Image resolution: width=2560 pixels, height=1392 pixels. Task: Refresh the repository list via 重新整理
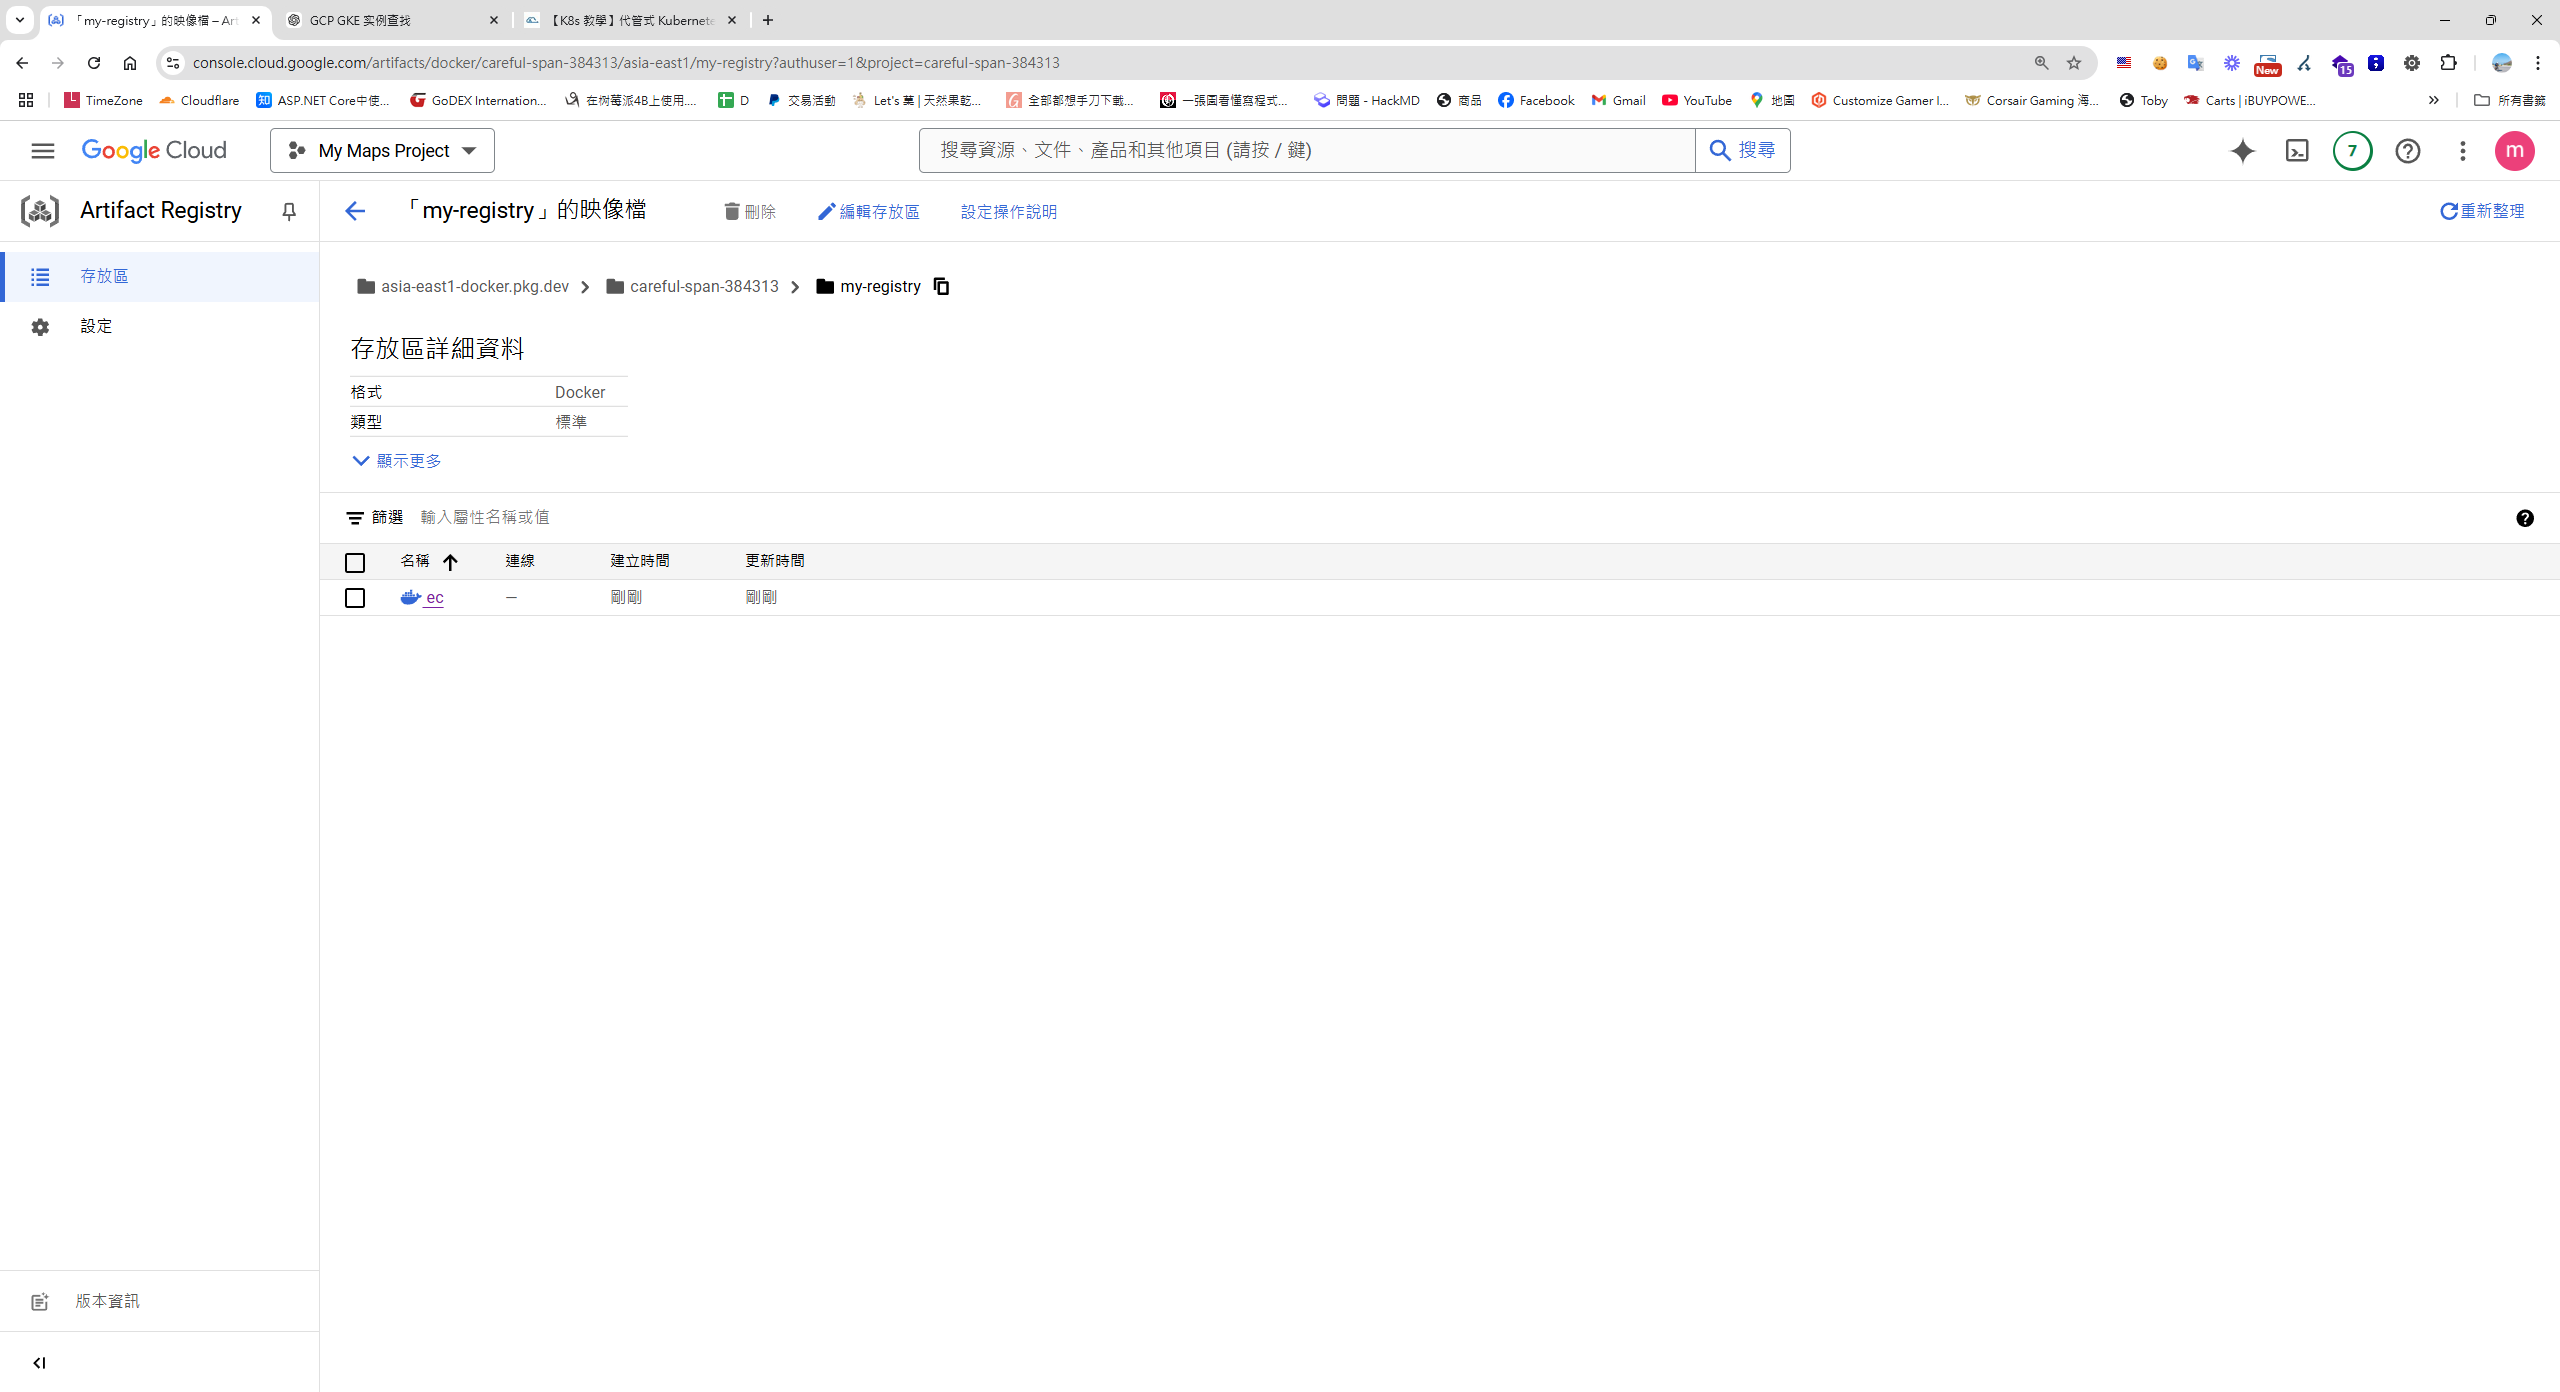pos(2484,211)
